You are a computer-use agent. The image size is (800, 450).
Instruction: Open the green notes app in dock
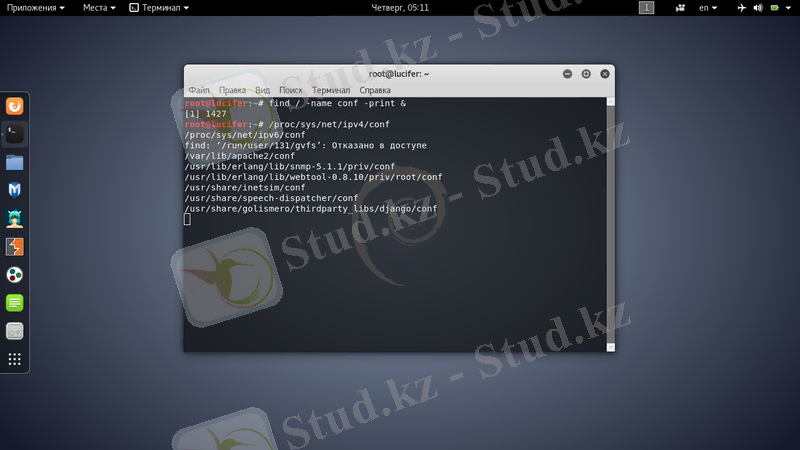pyautogui.click(x=14, y=303)
